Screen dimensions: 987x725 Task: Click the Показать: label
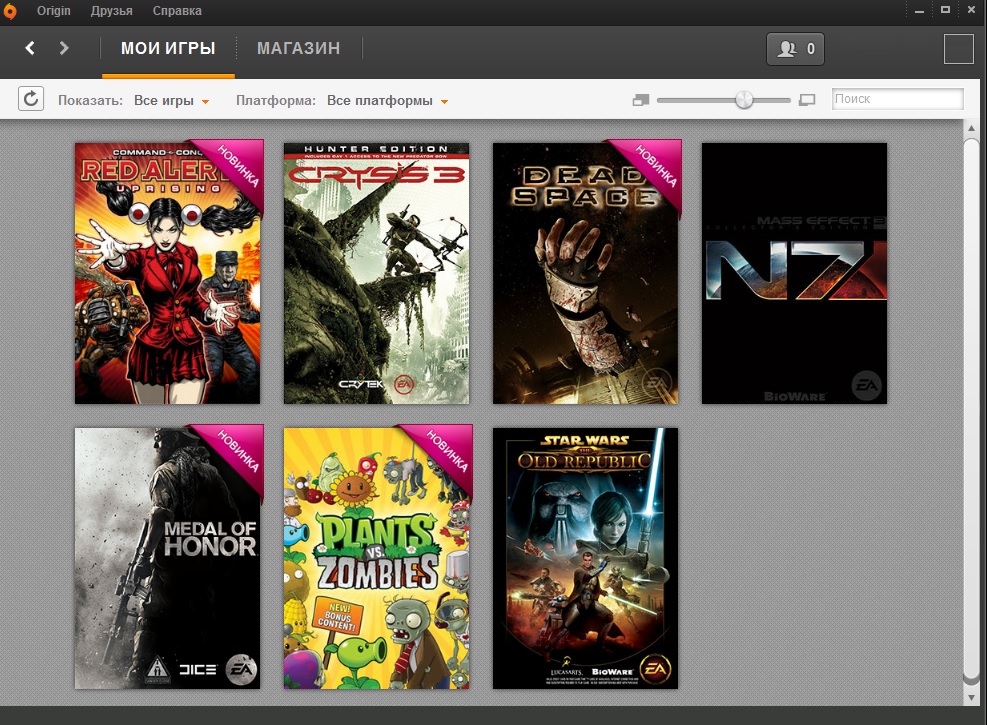[x=91, y=101]
